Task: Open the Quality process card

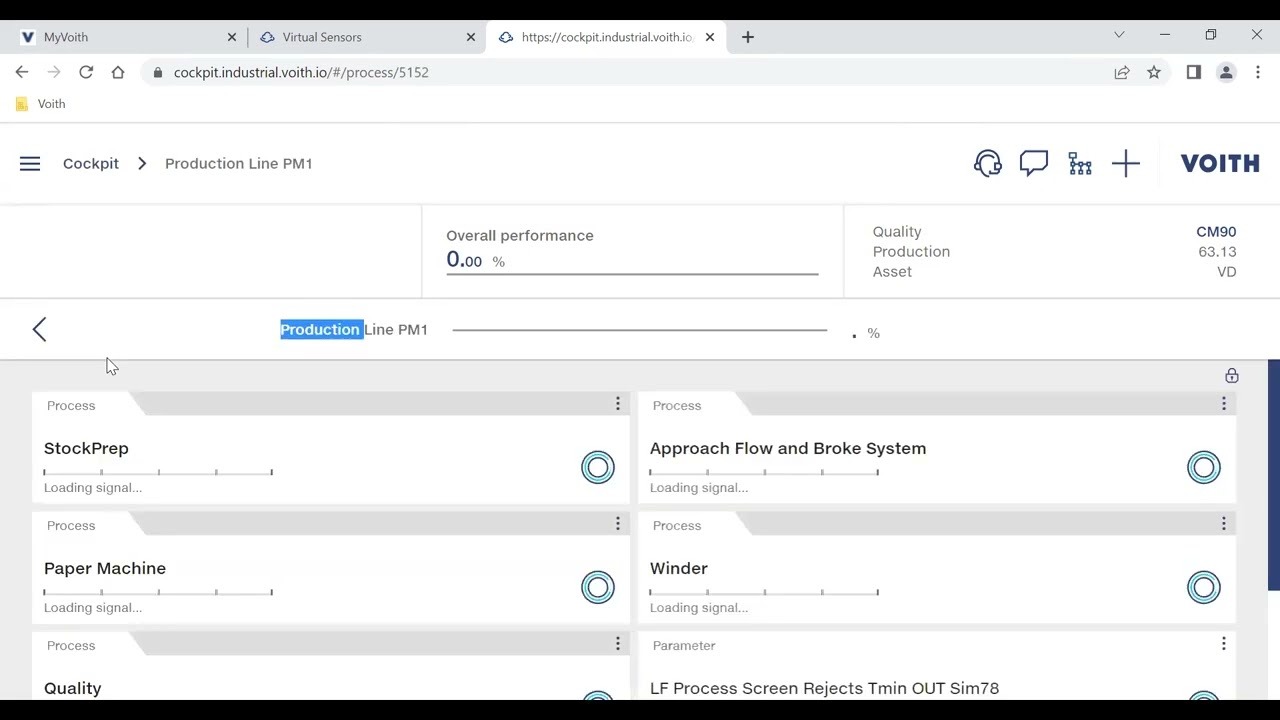Action: pyautogui.click(x=331, y=668)
